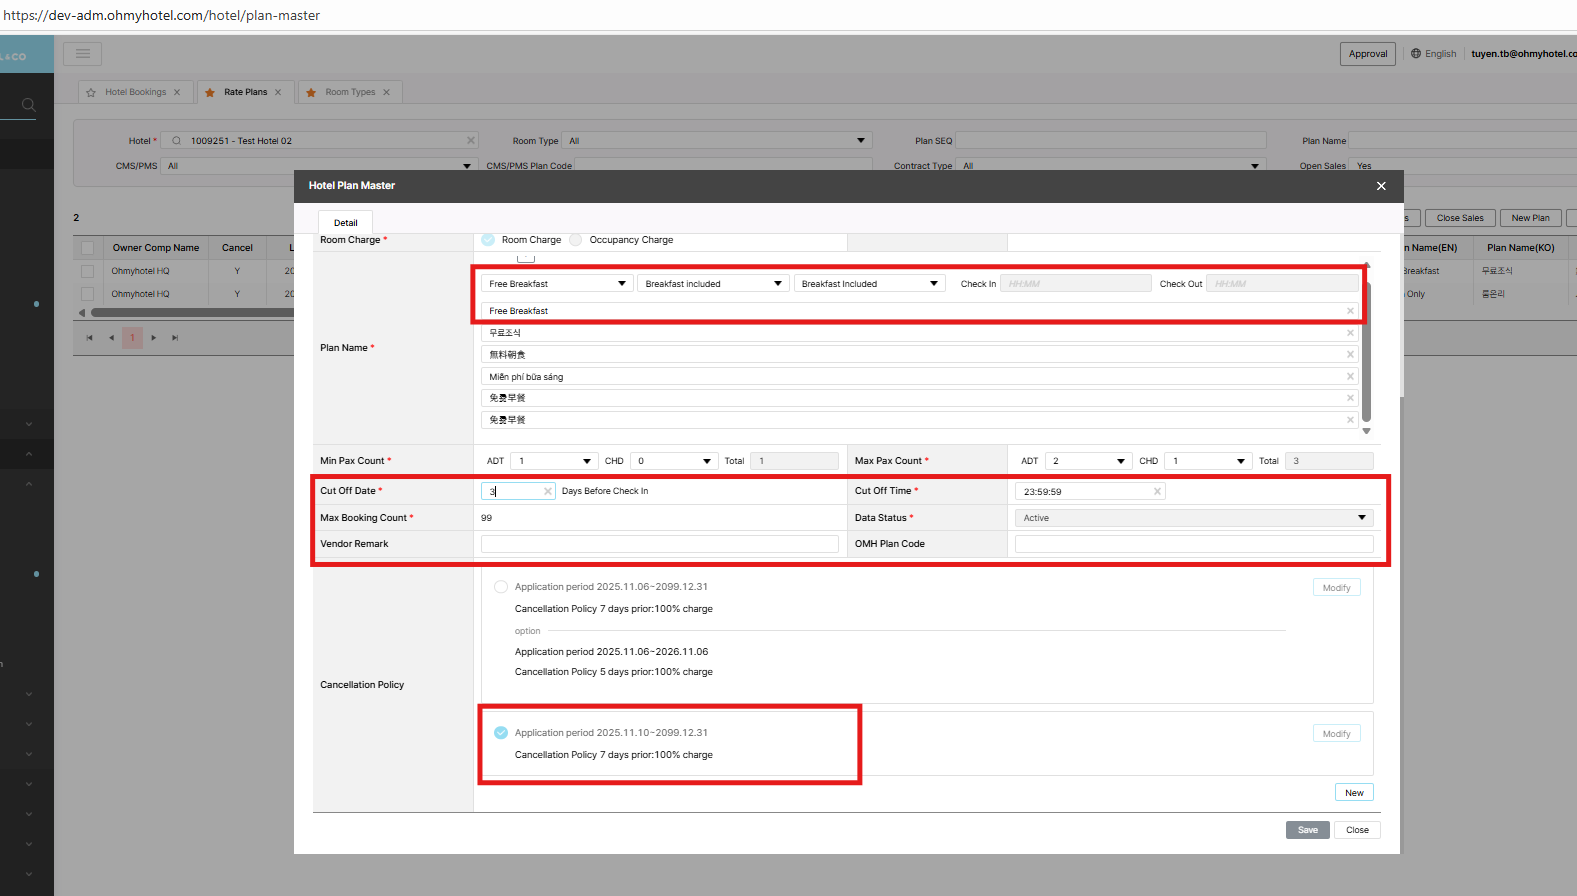The width and height of the screenshot is (1577, 896).
Task: Go to next page in table pagination
Action: click(x=153, y=338)
